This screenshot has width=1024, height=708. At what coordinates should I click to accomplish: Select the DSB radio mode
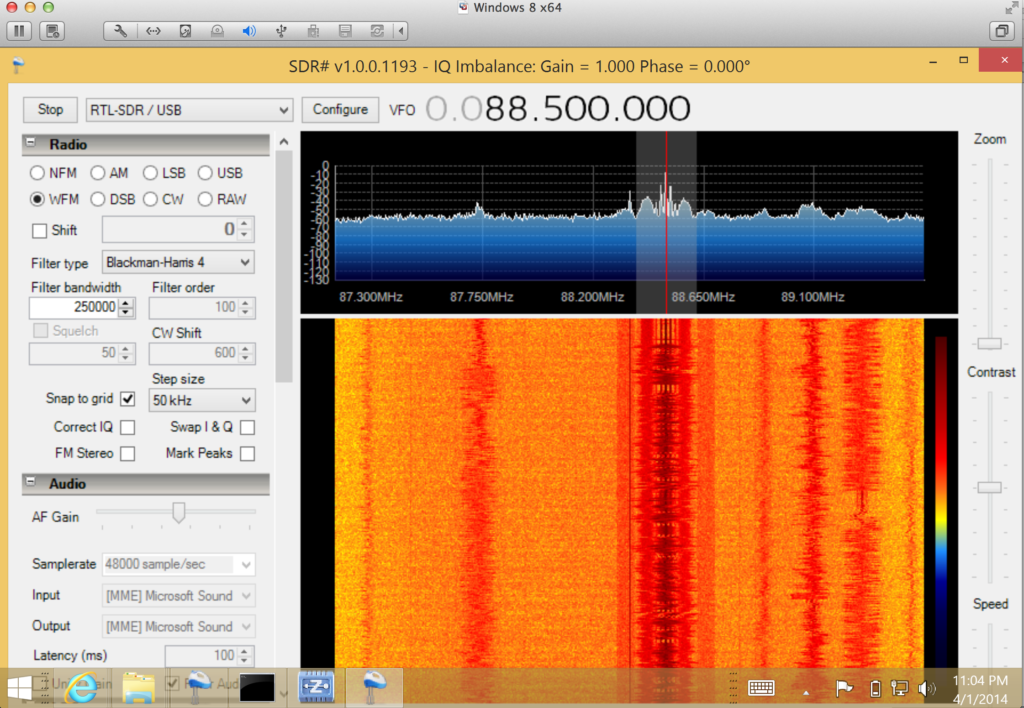[x=98, y=199]
